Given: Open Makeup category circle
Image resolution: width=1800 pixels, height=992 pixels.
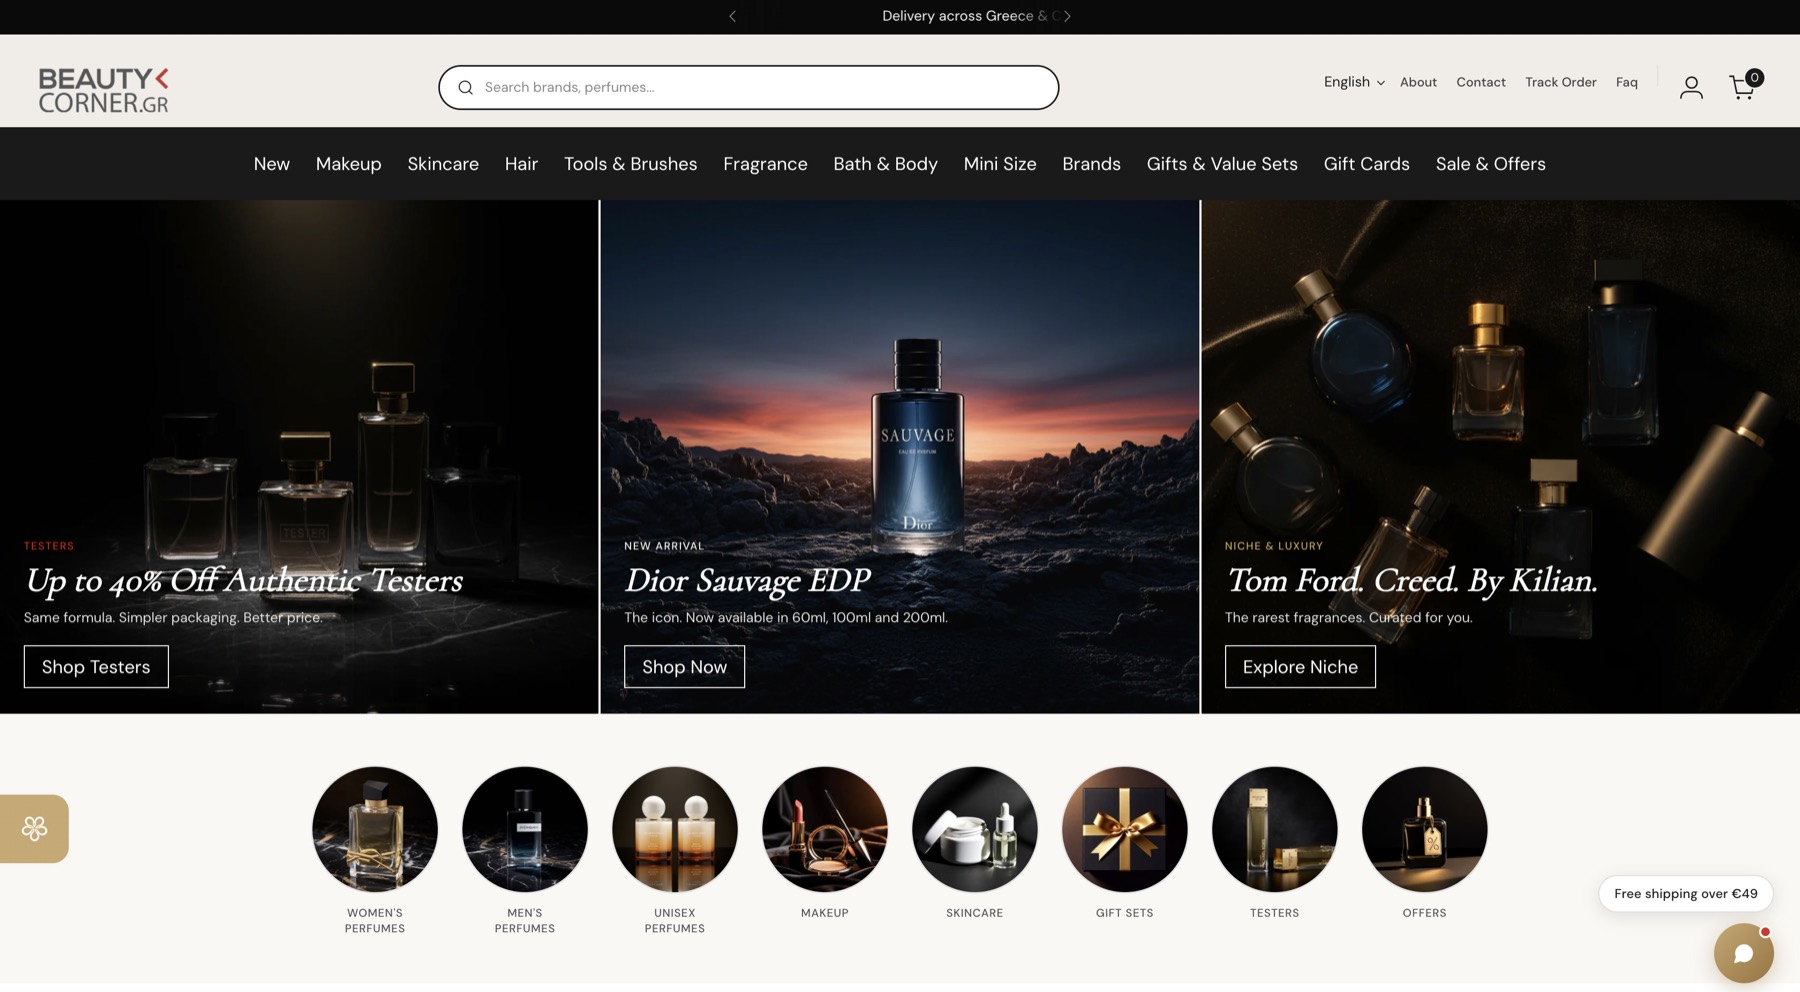Looking at the screenshot, I should pyautogui.click(x=825, y=829).
